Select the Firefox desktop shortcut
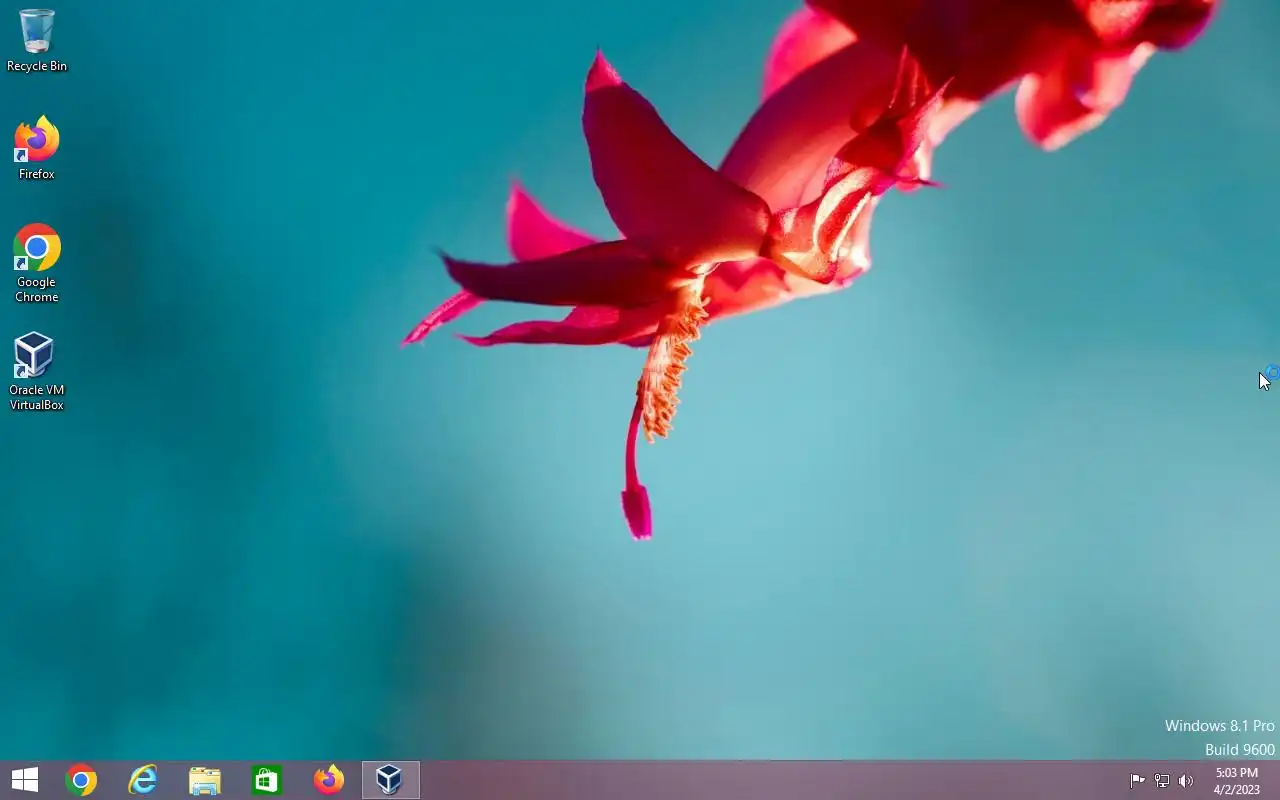Image resolution: width=1280 pixels, height=800 pixels. click(37, 148)
